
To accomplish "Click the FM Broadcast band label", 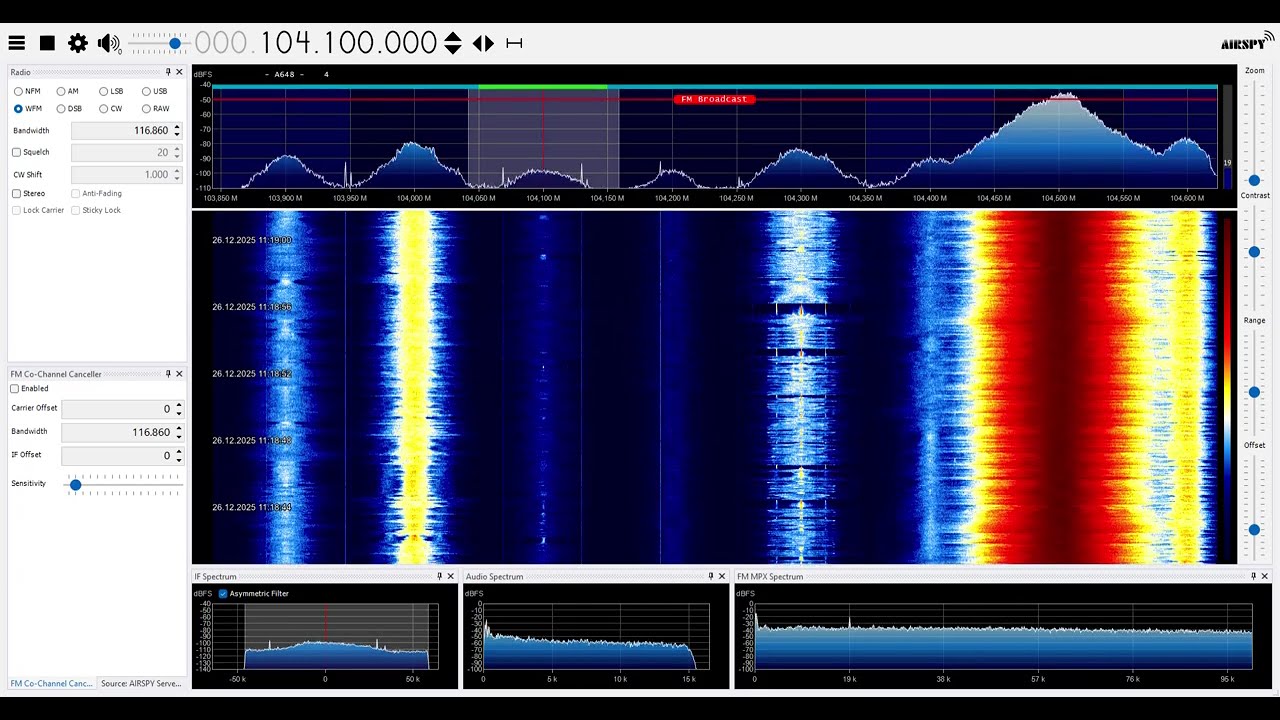I will (714, 99).
